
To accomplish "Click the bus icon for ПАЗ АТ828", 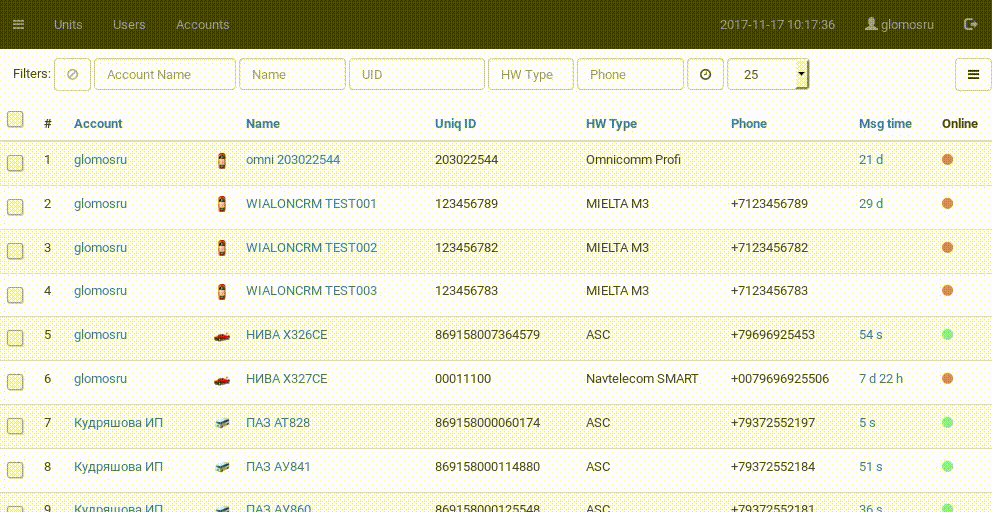I will pyautogui.click(x=221, y=424).
